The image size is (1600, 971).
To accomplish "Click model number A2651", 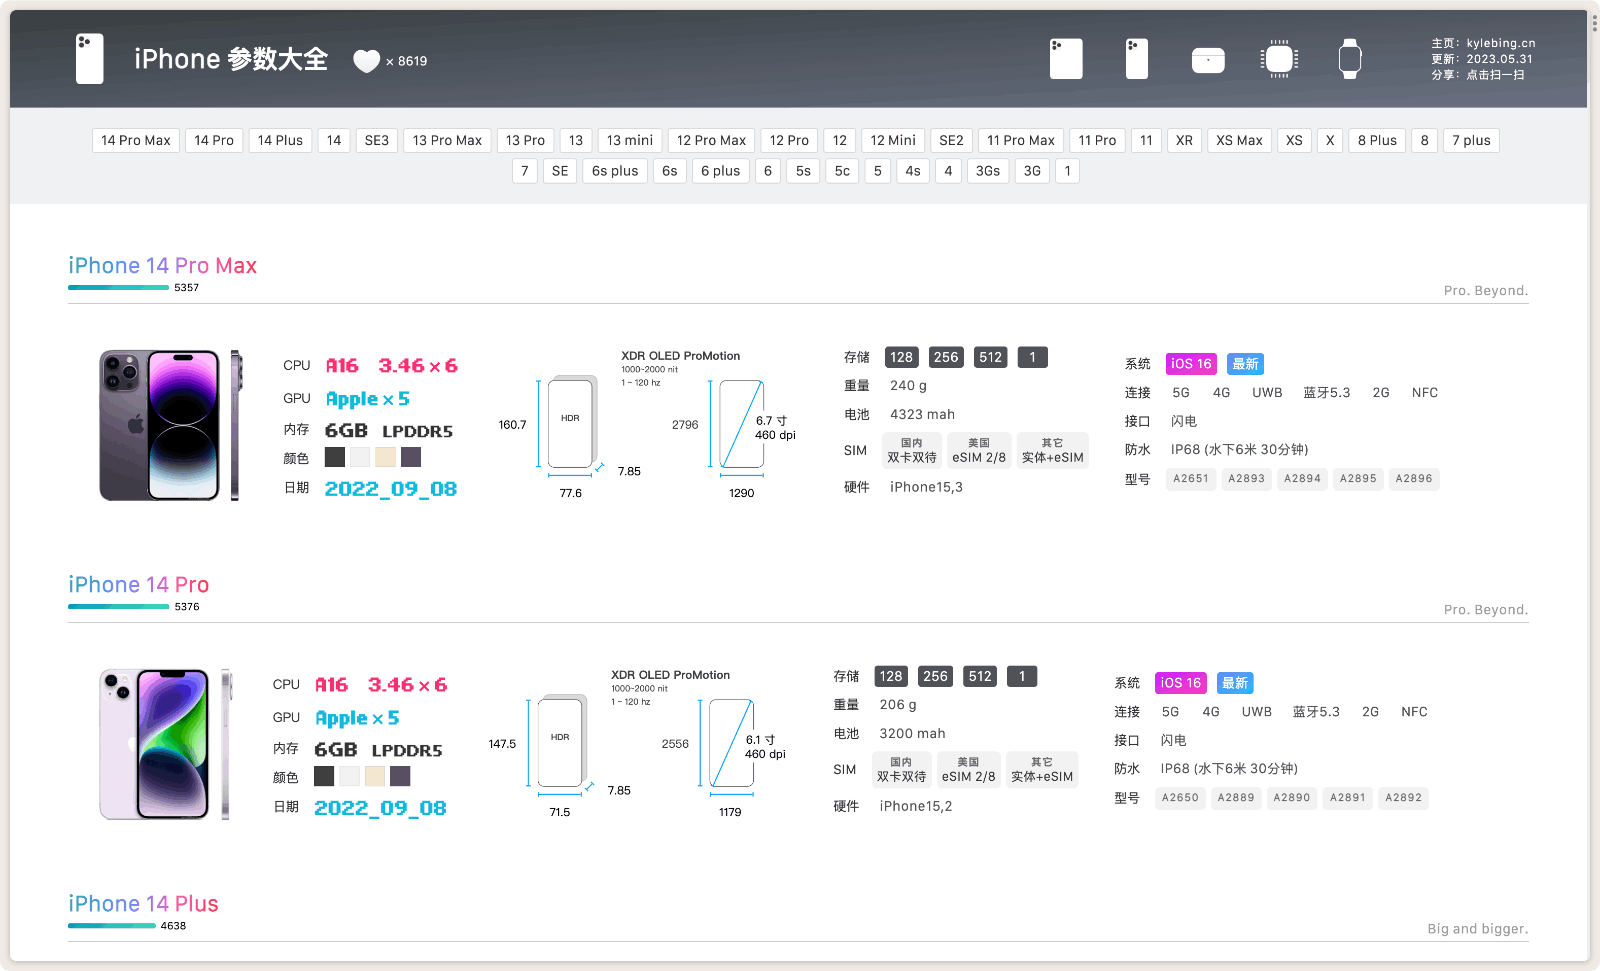I will [x=1191, y=478].
